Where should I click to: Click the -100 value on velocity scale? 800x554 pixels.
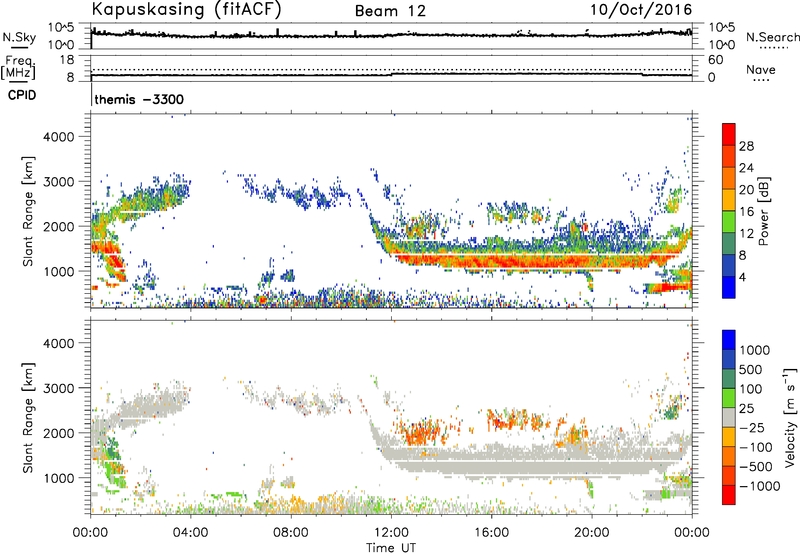tap(756, 447)
